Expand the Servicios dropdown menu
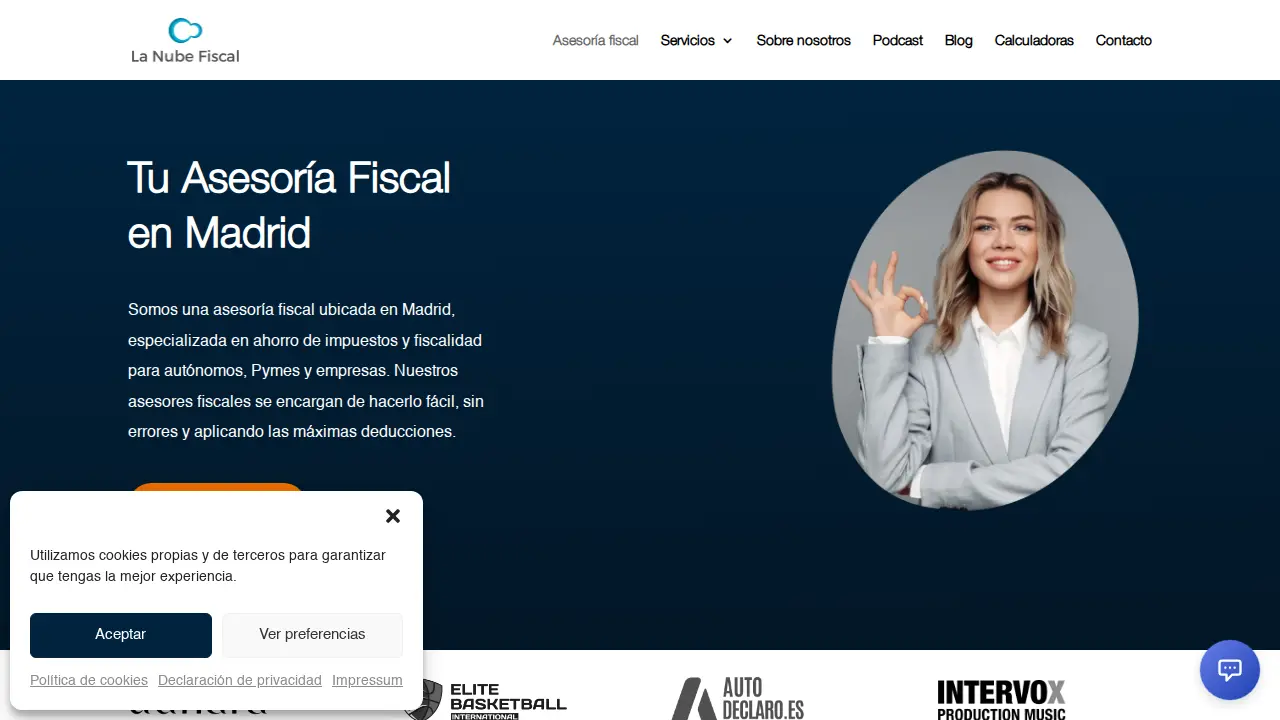The height and width of the screenshot is (720, 1280). coord(696,40)
